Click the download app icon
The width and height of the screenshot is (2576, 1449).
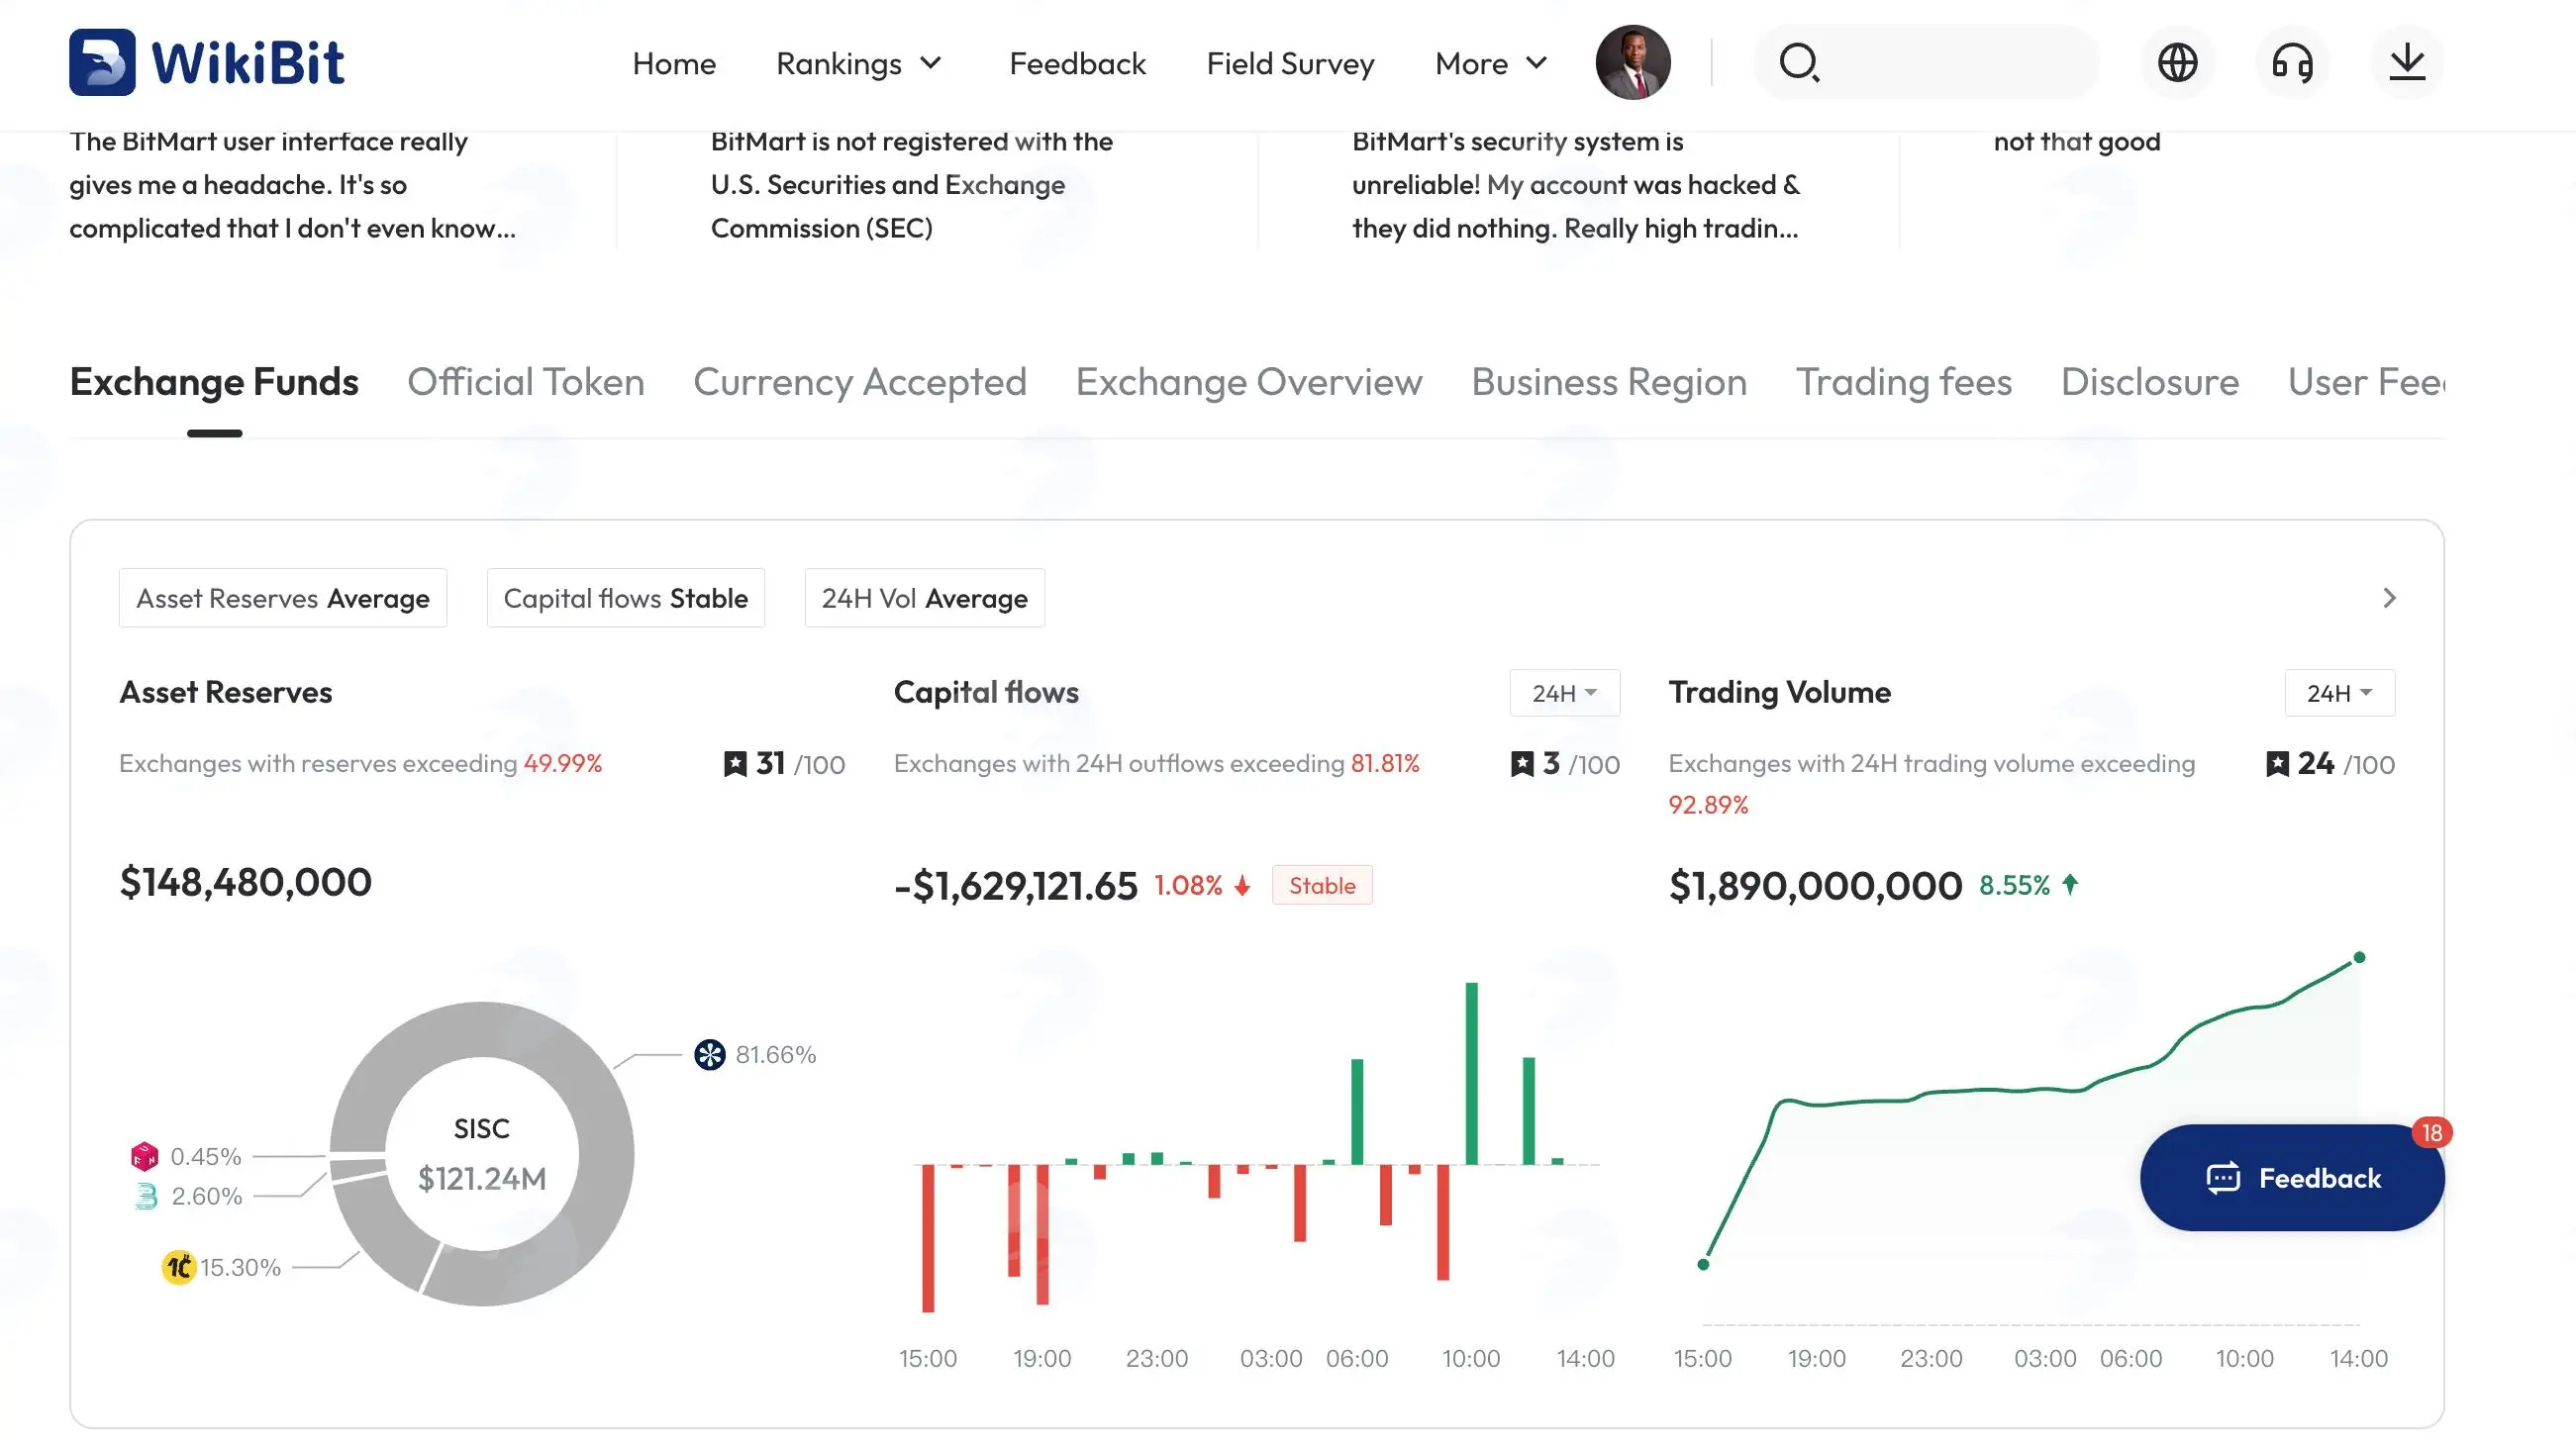click(x=2407, y=63)
